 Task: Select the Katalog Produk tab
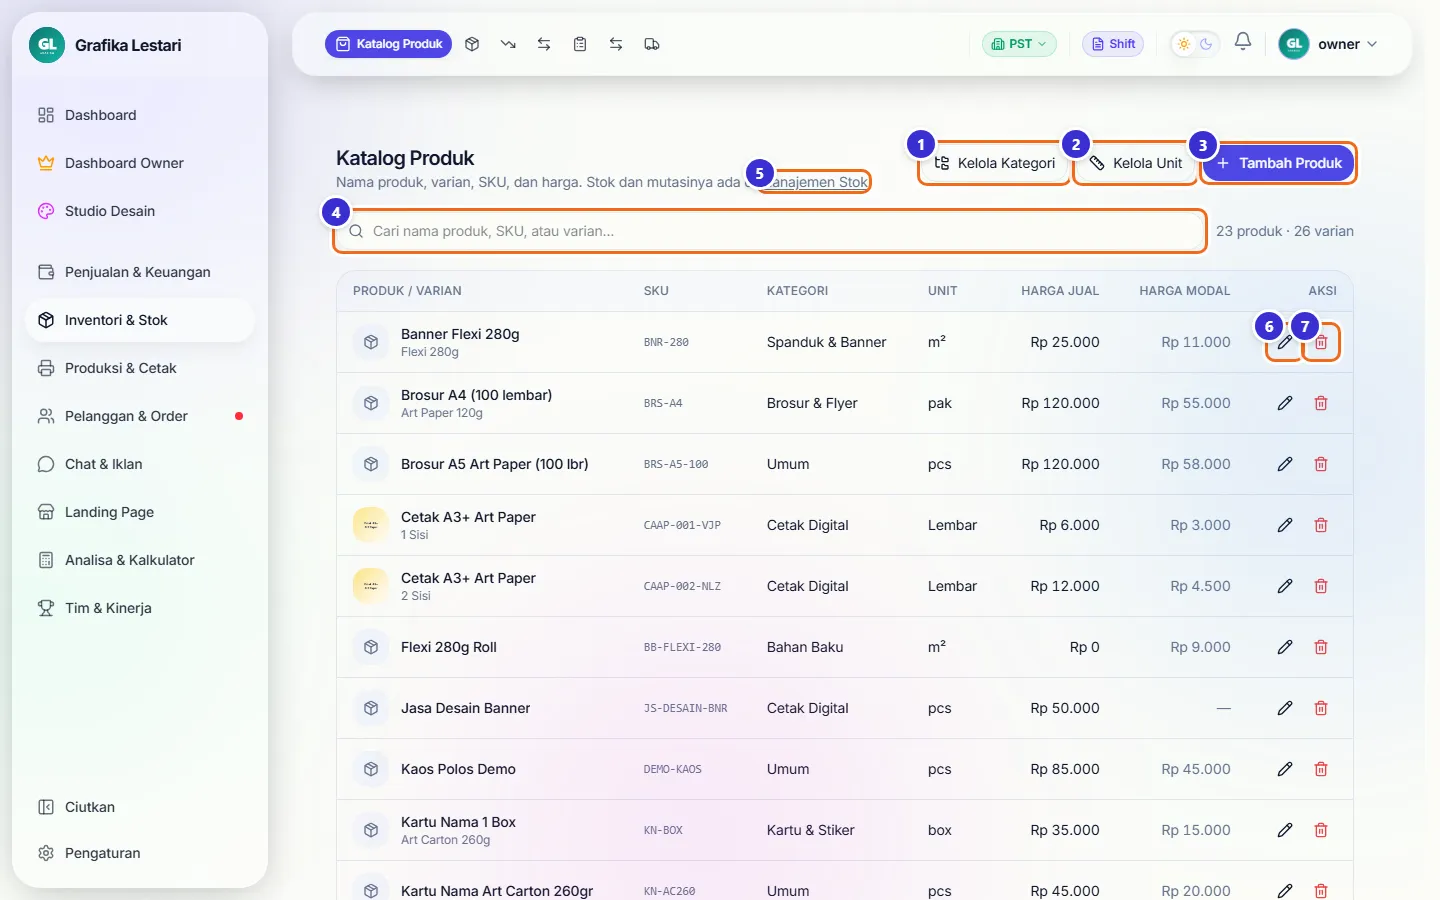(388, 44)
